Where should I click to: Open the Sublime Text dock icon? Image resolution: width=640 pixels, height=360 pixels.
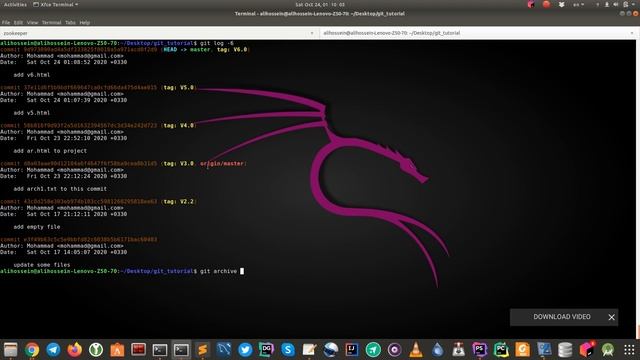click(x=202, y=350)
